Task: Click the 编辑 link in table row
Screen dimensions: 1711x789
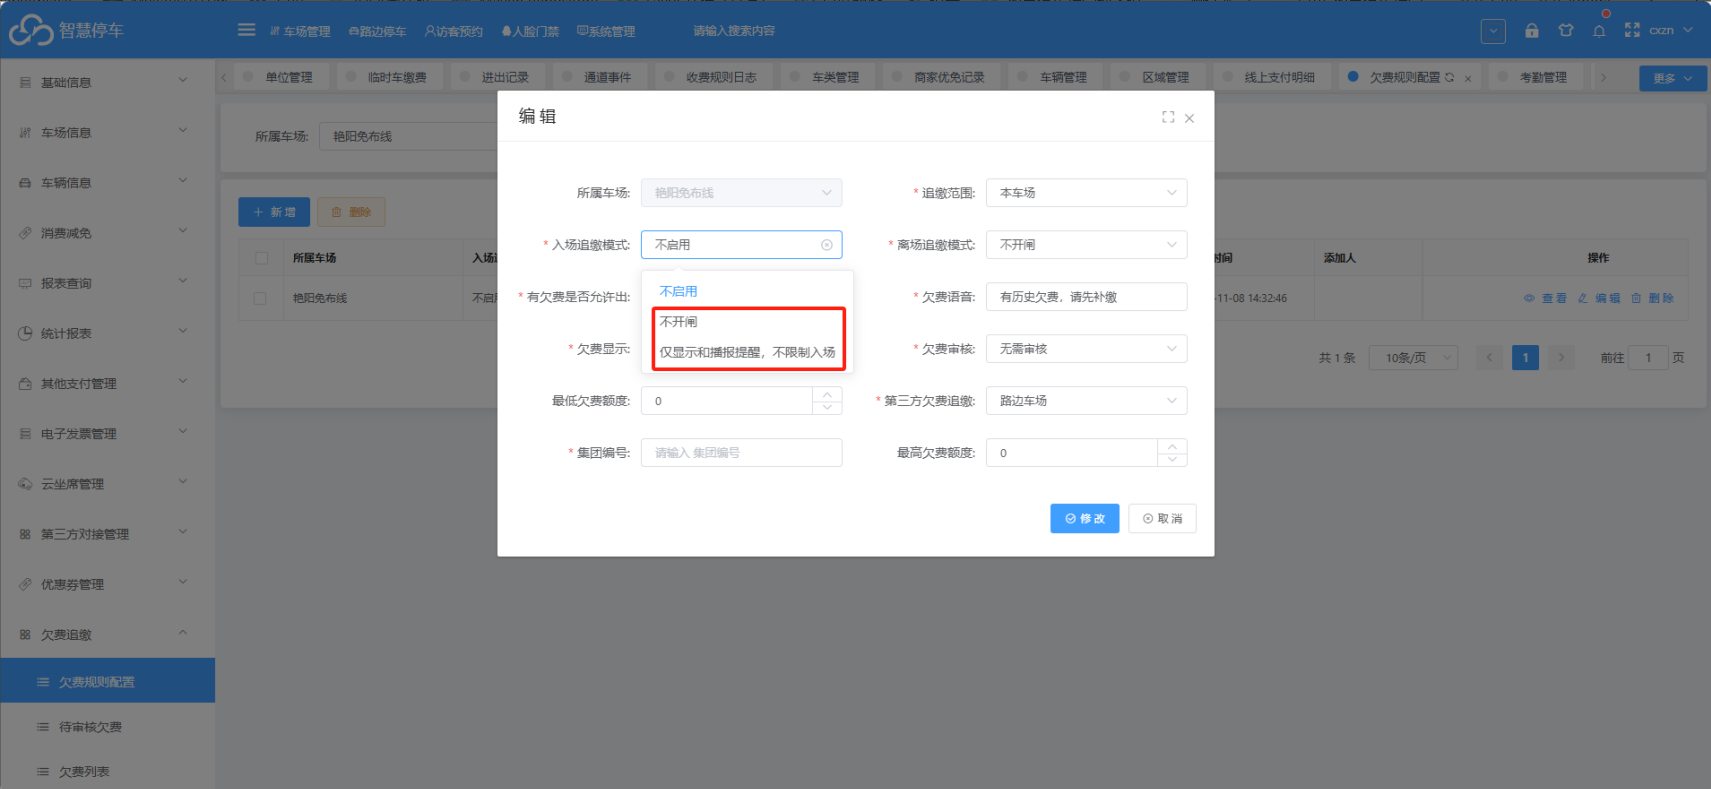Action: (1598, 298)
